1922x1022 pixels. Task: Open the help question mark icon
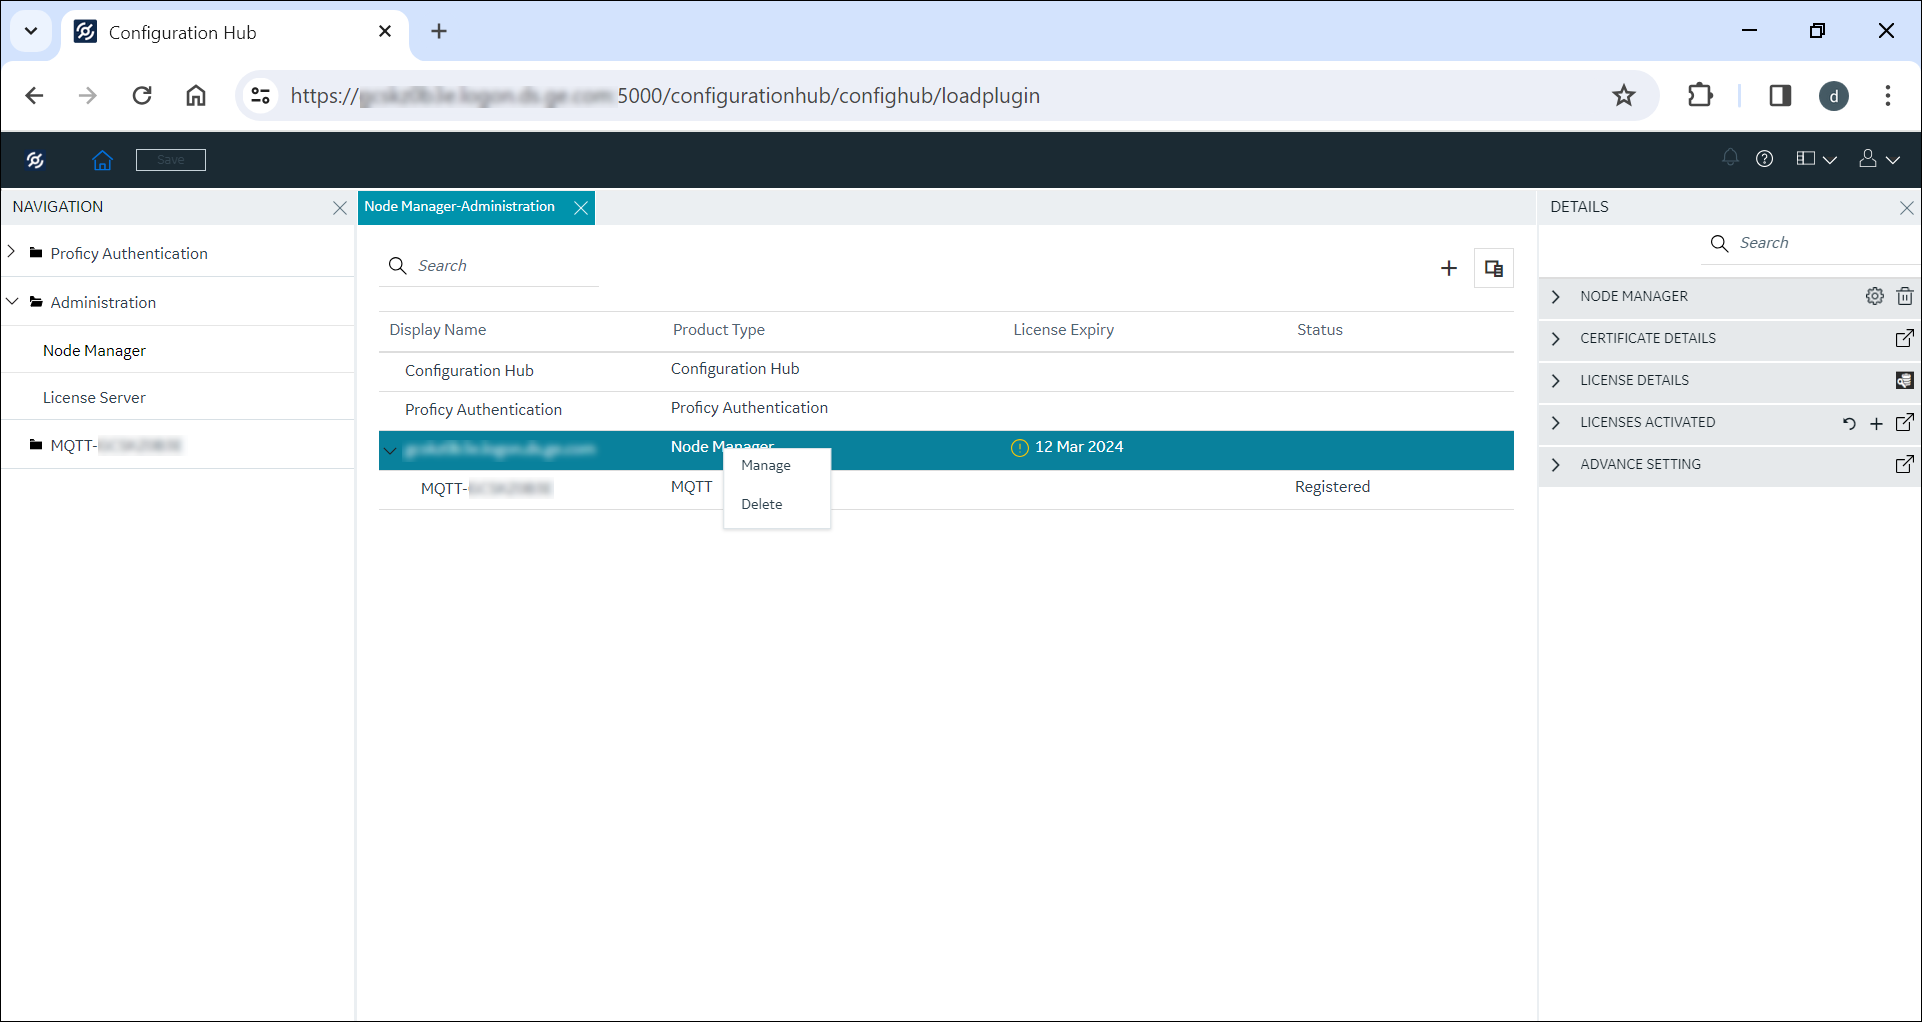1765,159
